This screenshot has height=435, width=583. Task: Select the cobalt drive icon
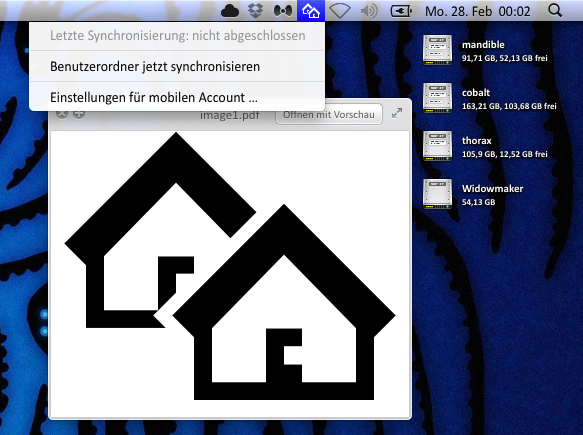(x=437, y=98)
